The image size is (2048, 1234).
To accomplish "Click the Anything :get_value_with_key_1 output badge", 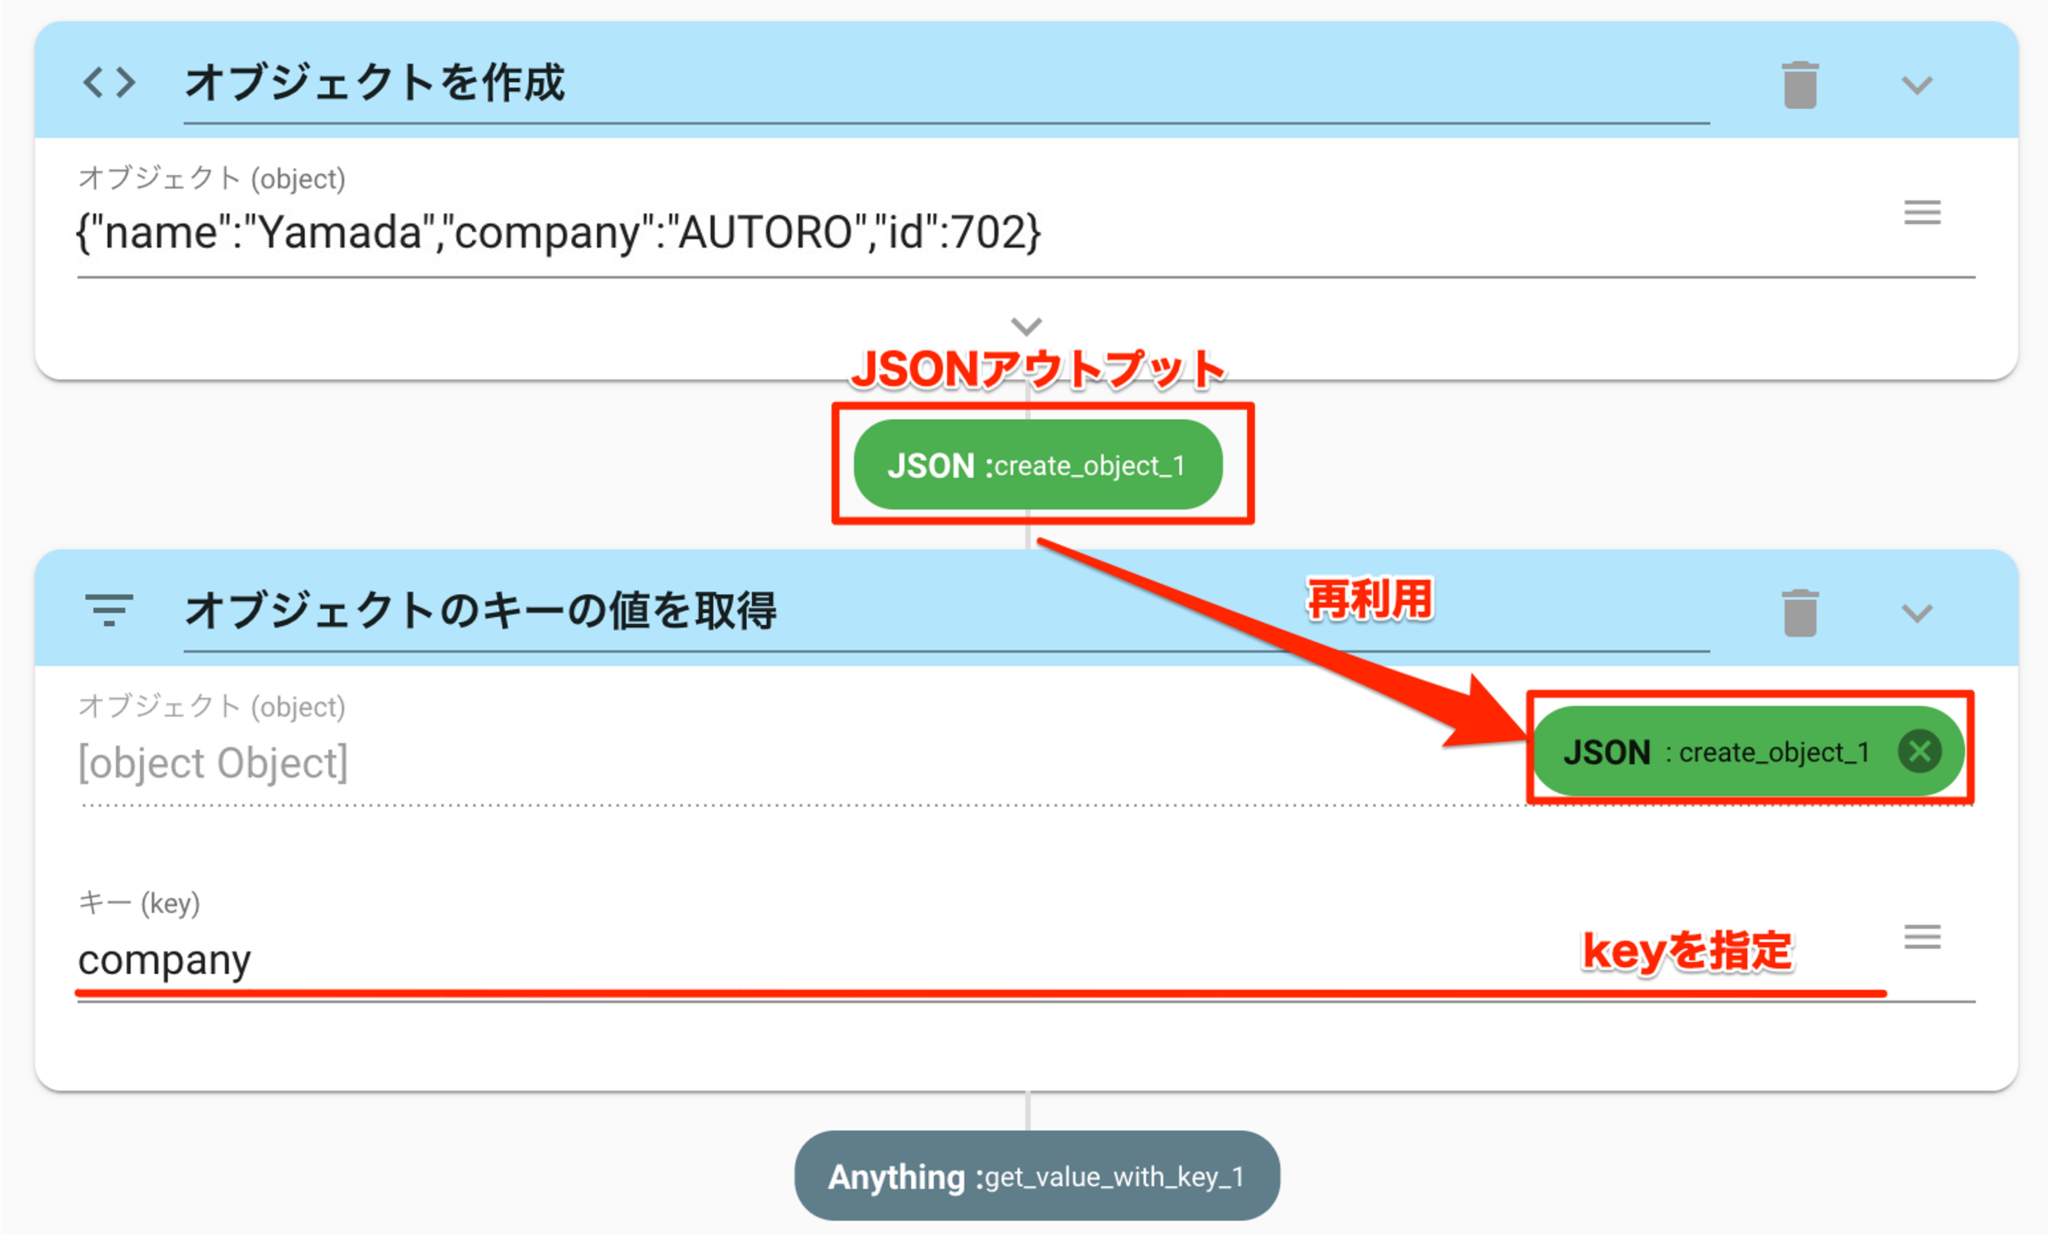I will [1037, 1176].
